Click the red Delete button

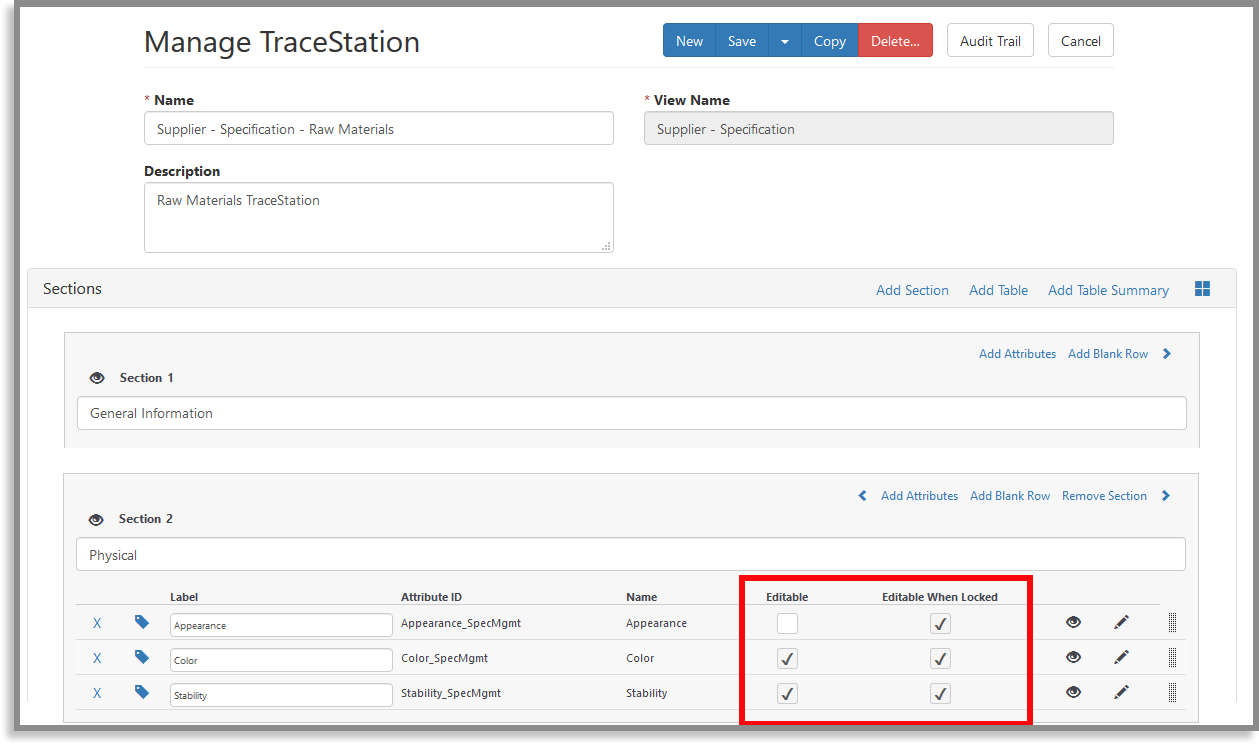click(x=895, y=41)
